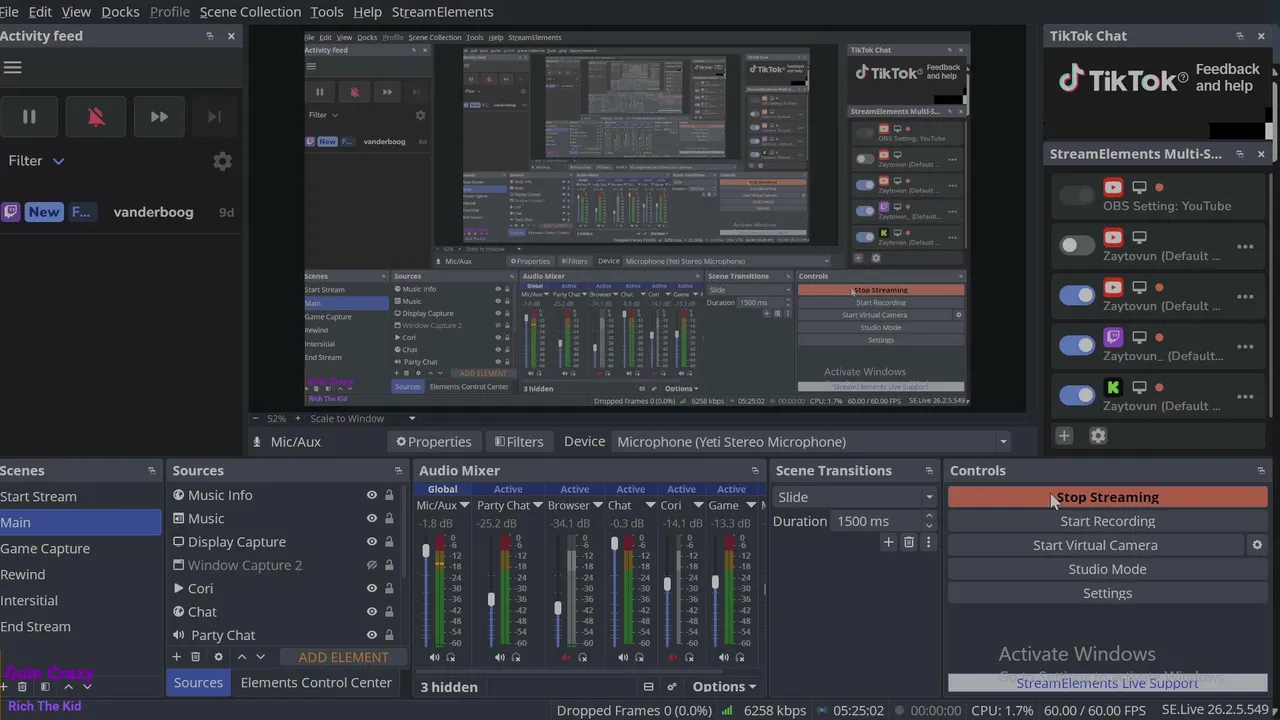Toggle the red mute alerts bell
1280x720 pixels.
(96, 117)
